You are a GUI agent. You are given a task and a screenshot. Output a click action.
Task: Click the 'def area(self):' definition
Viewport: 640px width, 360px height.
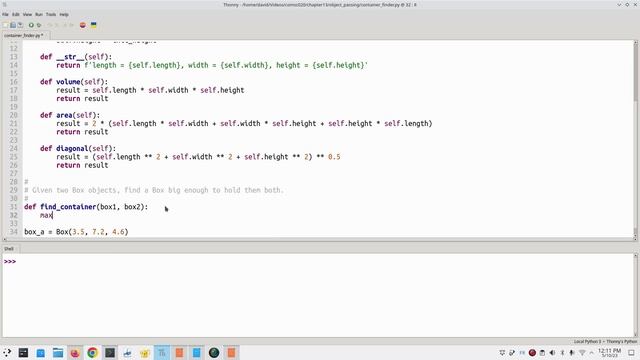click(x=70, y=115)
